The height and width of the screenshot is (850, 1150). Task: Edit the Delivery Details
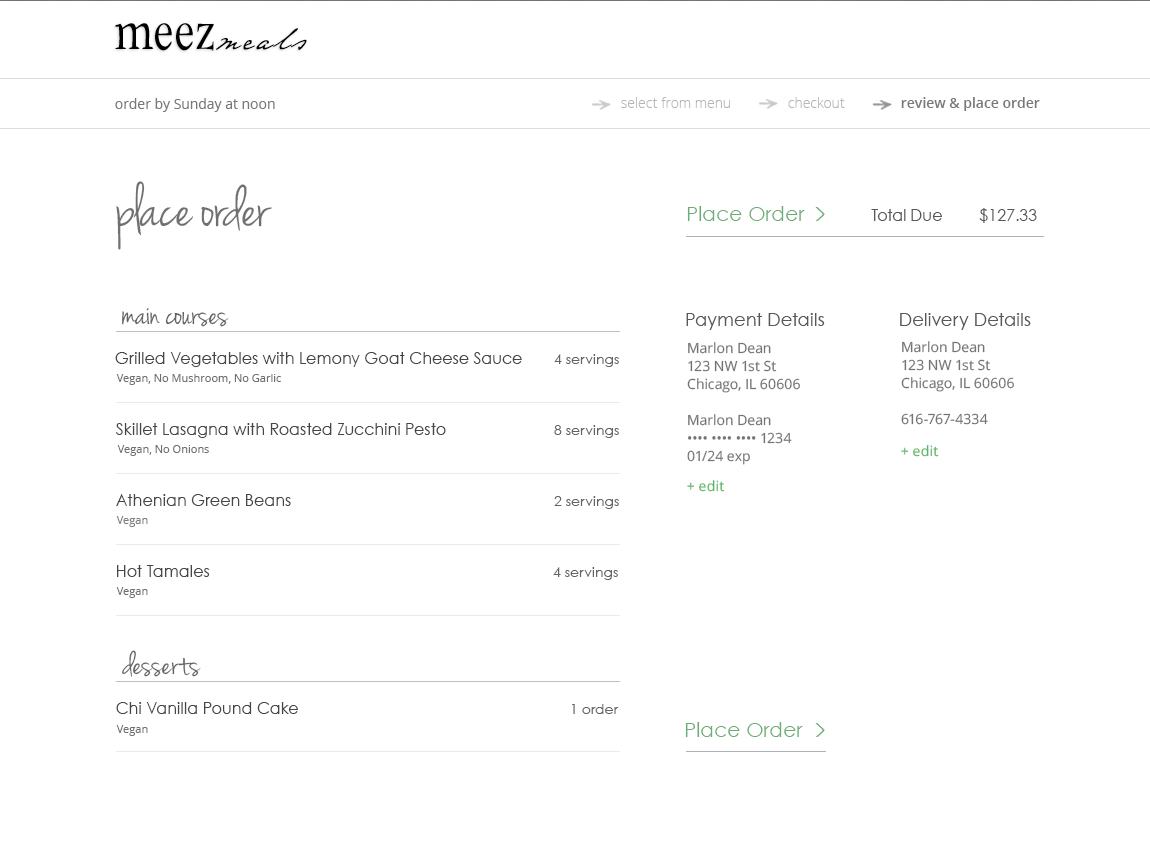(919, 451)
